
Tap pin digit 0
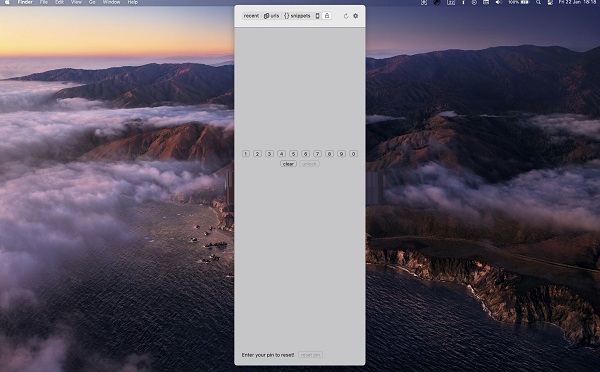[x=354, y=153]
